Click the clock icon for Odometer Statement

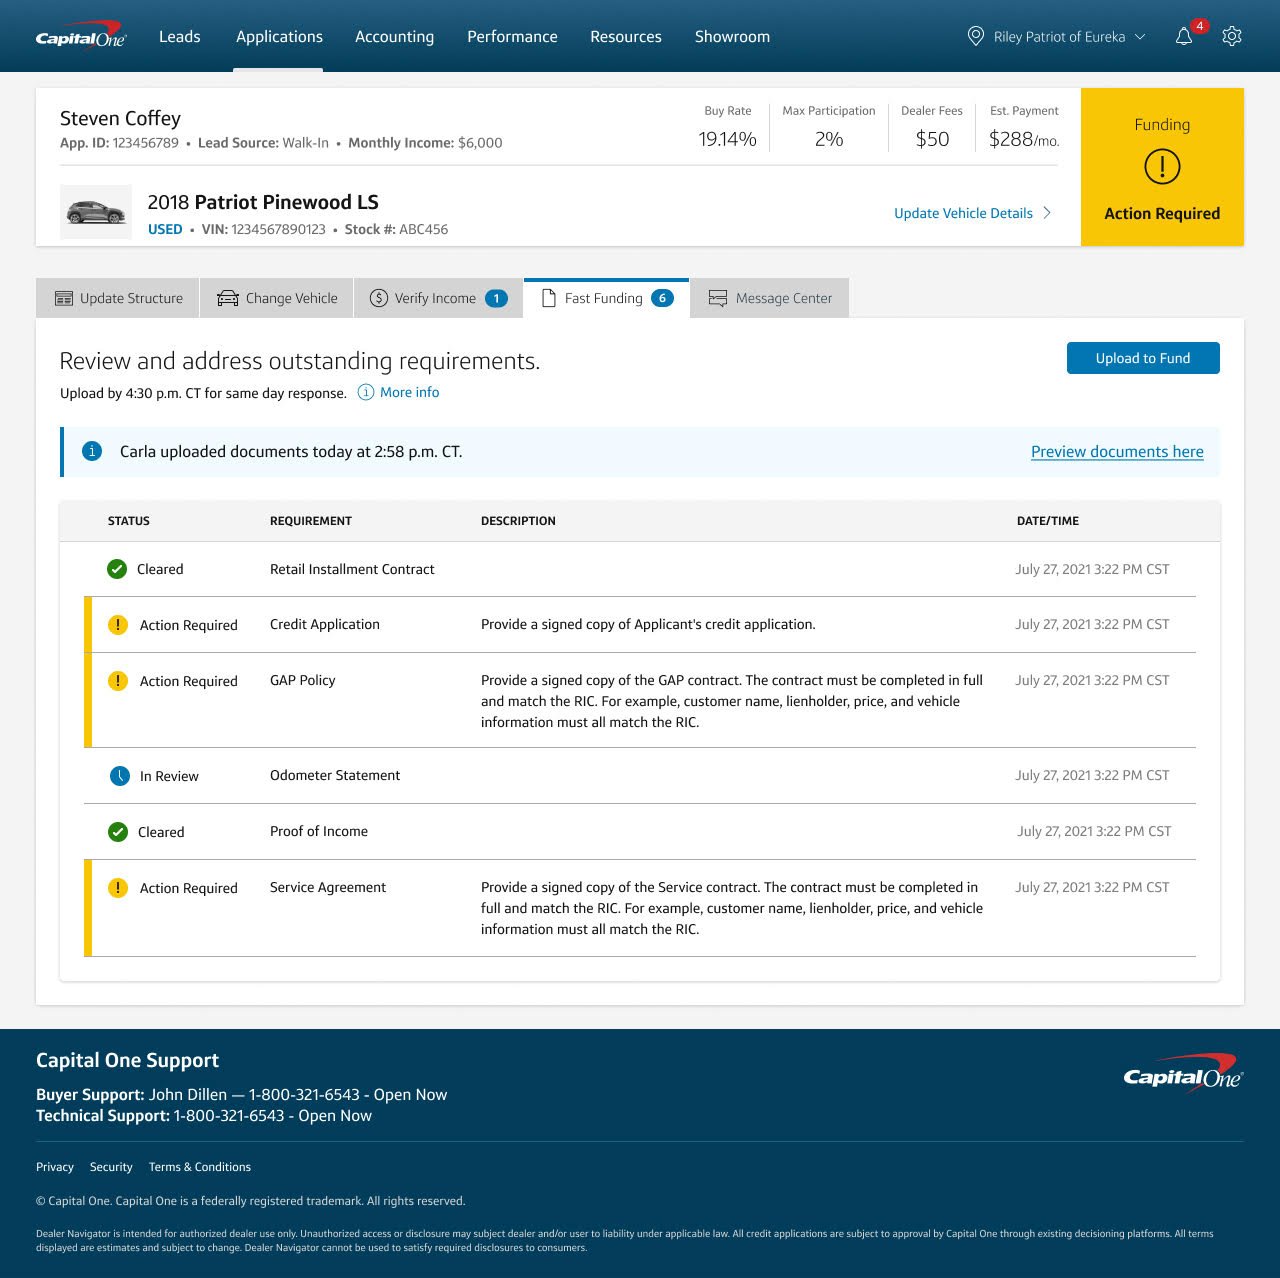(120, 776)
